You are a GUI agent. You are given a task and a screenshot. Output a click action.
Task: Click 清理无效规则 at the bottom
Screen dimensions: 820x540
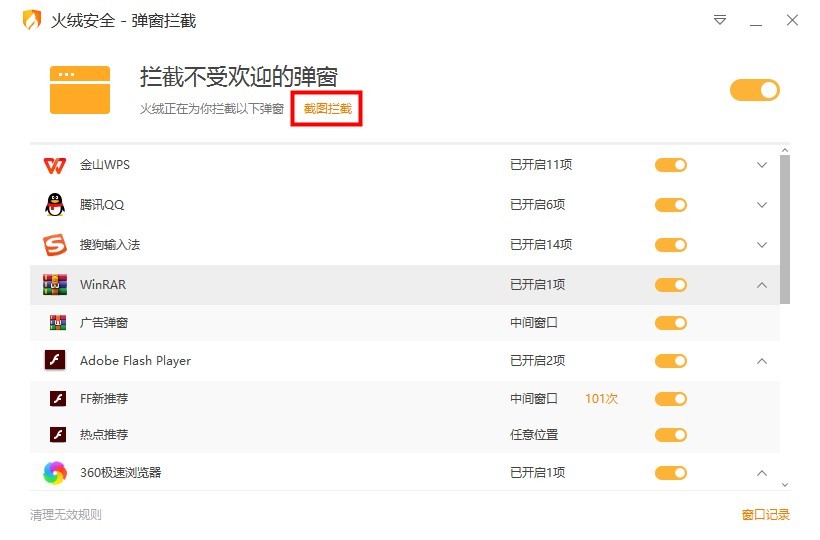point(65,515)
